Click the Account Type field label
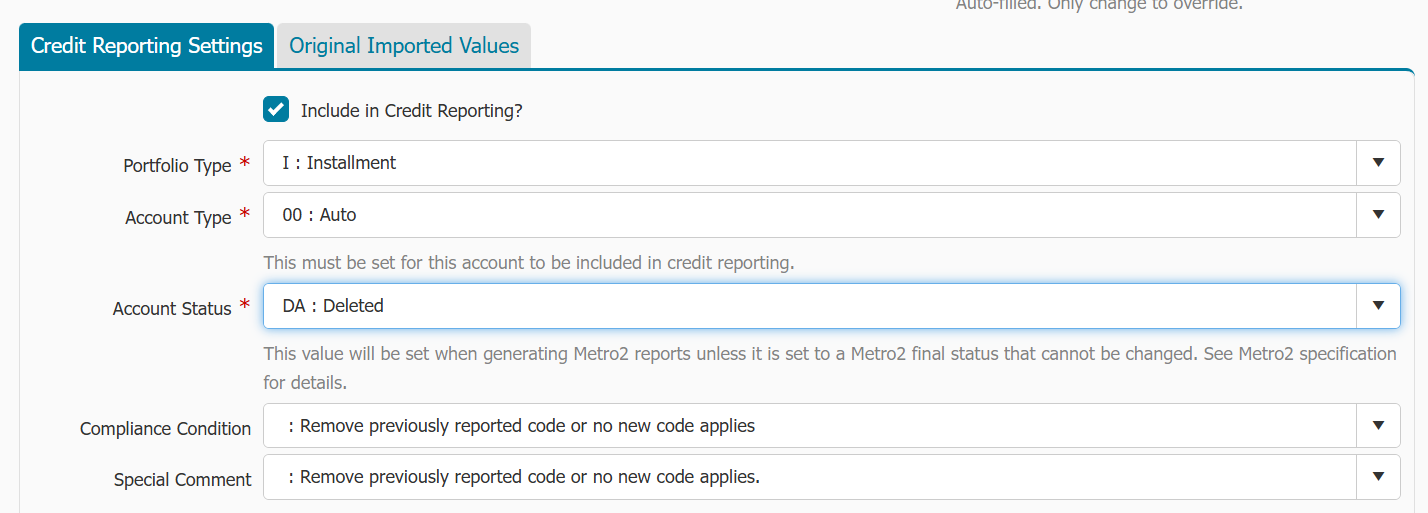Image resolution: width=1428 pixels, height=513 pixels. tap(178, 218)
